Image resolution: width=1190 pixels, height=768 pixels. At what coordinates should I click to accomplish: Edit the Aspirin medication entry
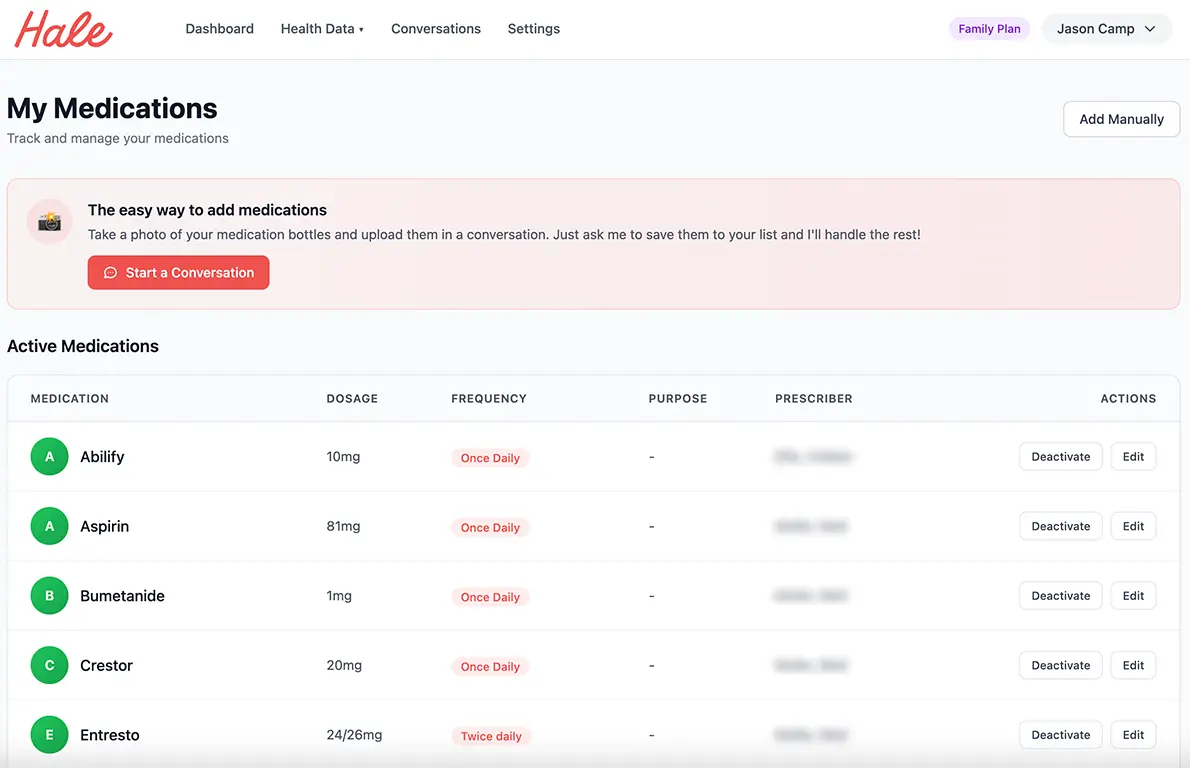(x=1133, y=527)
